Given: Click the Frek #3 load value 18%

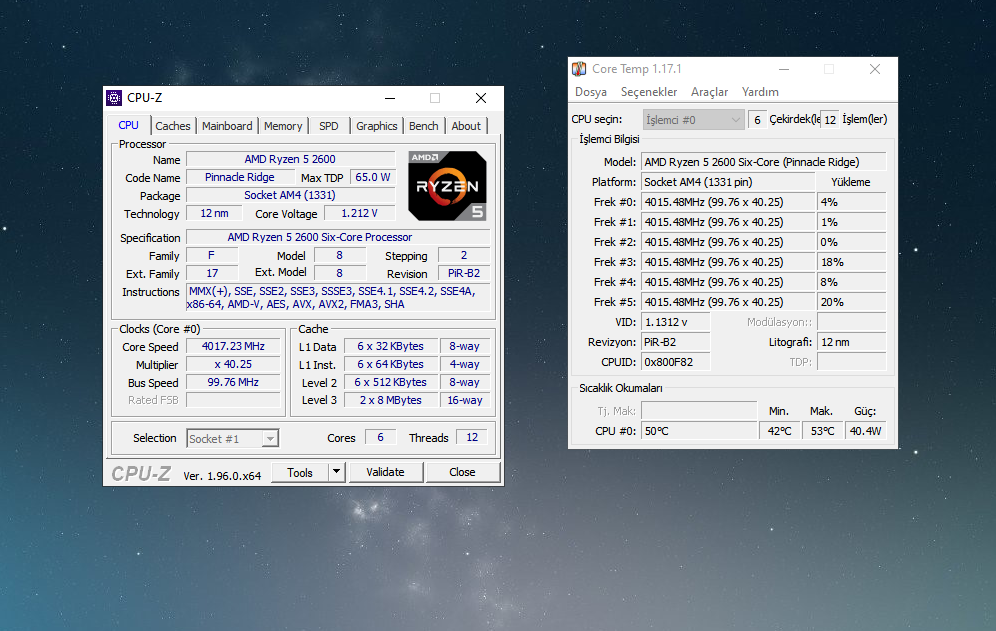Looking at the screenshot, I should pos(851,262).
